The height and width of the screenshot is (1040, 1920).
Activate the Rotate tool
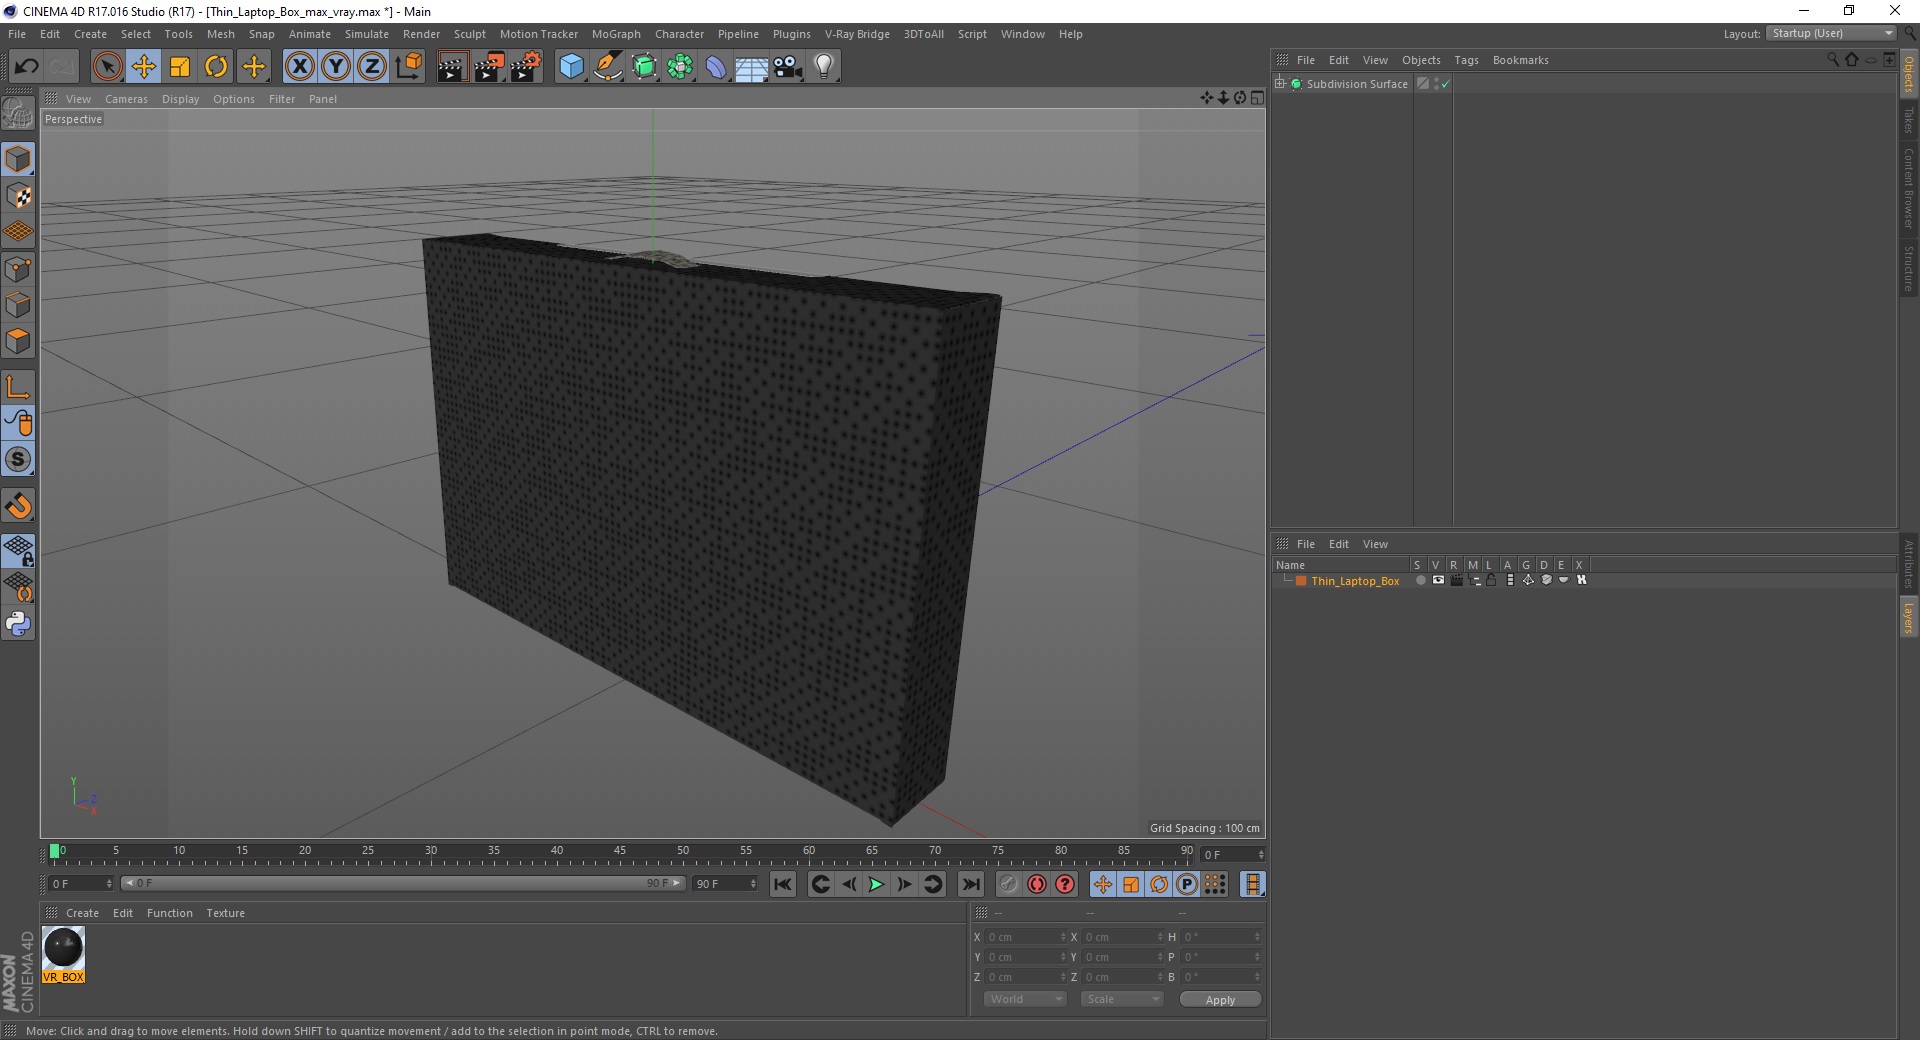click(x=216, y=67)
